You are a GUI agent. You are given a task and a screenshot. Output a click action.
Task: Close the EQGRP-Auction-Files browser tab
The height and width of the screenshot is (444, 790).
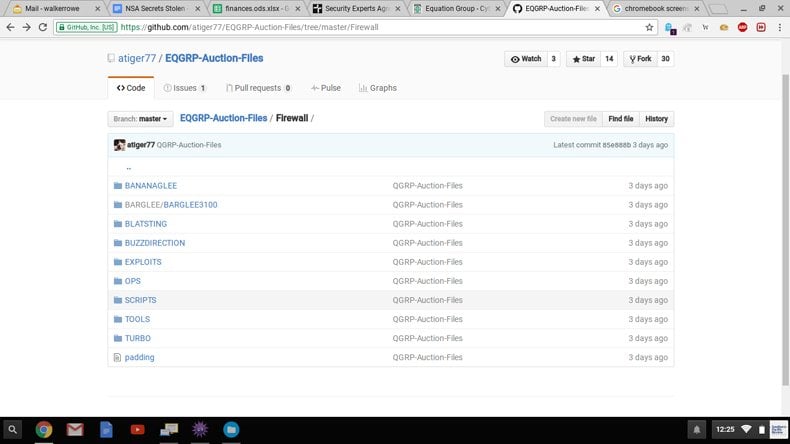pos(597,9)
